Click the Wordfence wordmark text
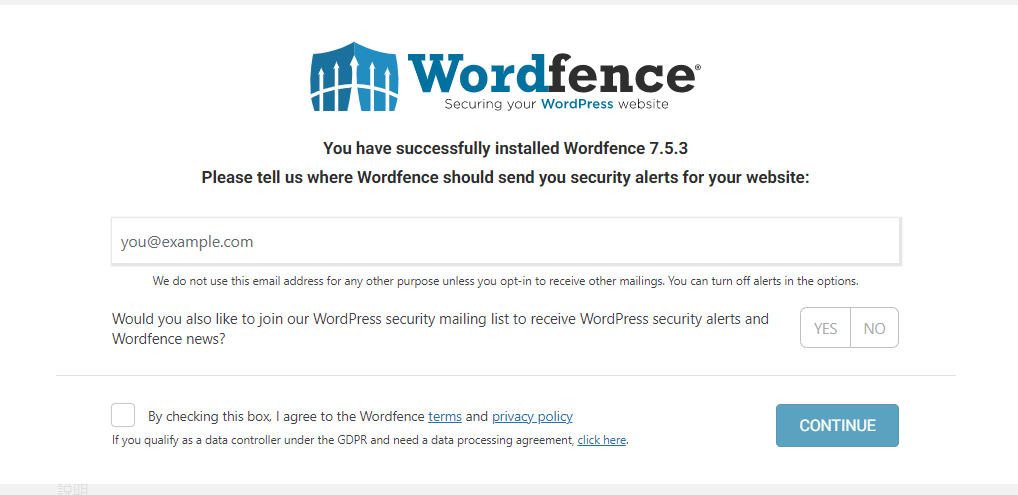1018x495 pixels. [x=551, y=74]
